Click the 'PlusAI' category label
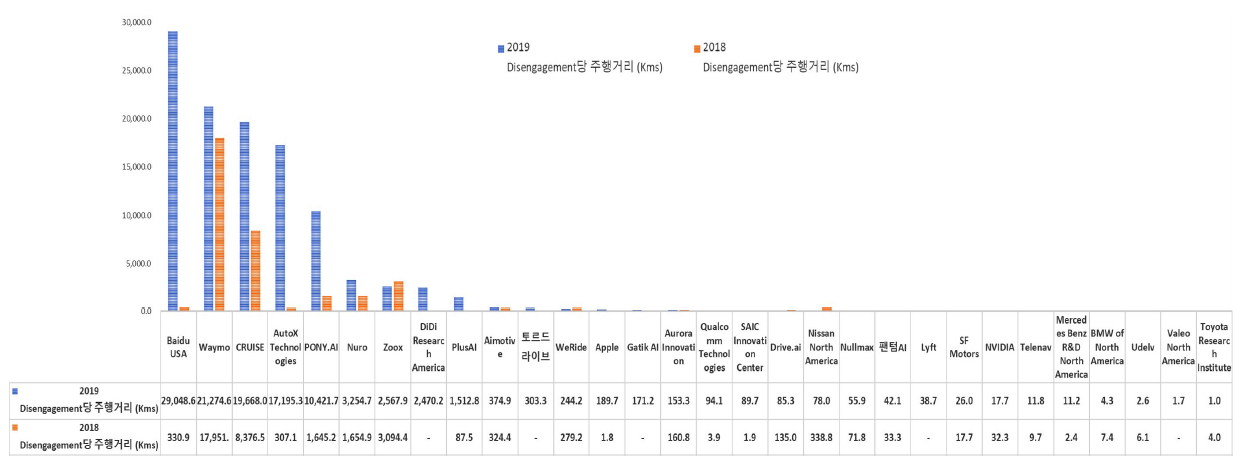The image size is (1245, 469). (x=464, y=347)
